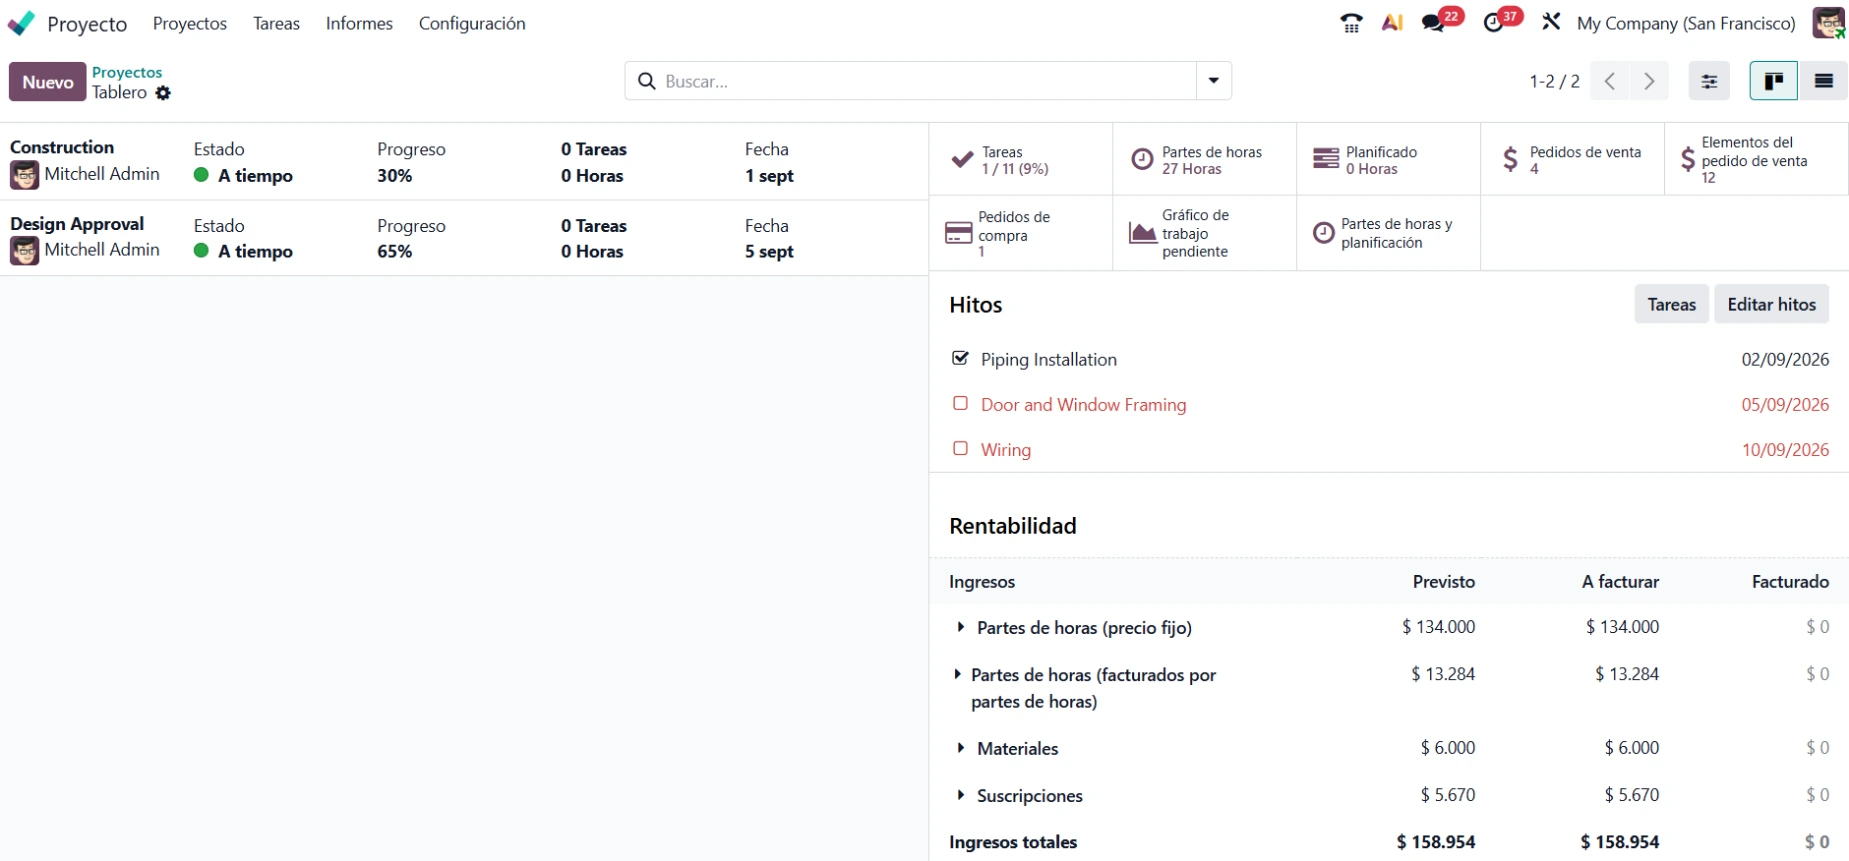Open the debug tools wrench icon
Viewport: 1849px width, 861px height.
(1551, 22)
